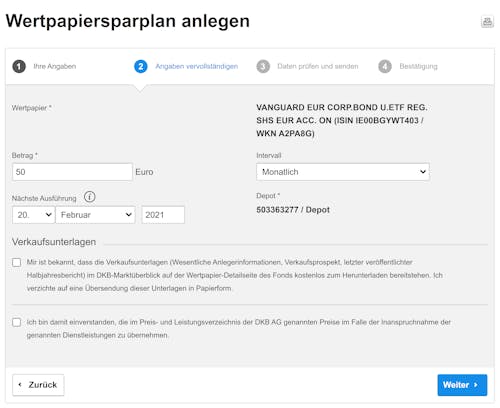Click the grey step 4 circle
Image resolution: width=500 pixels, height=408 pixels.
click(x=385, y=66)
